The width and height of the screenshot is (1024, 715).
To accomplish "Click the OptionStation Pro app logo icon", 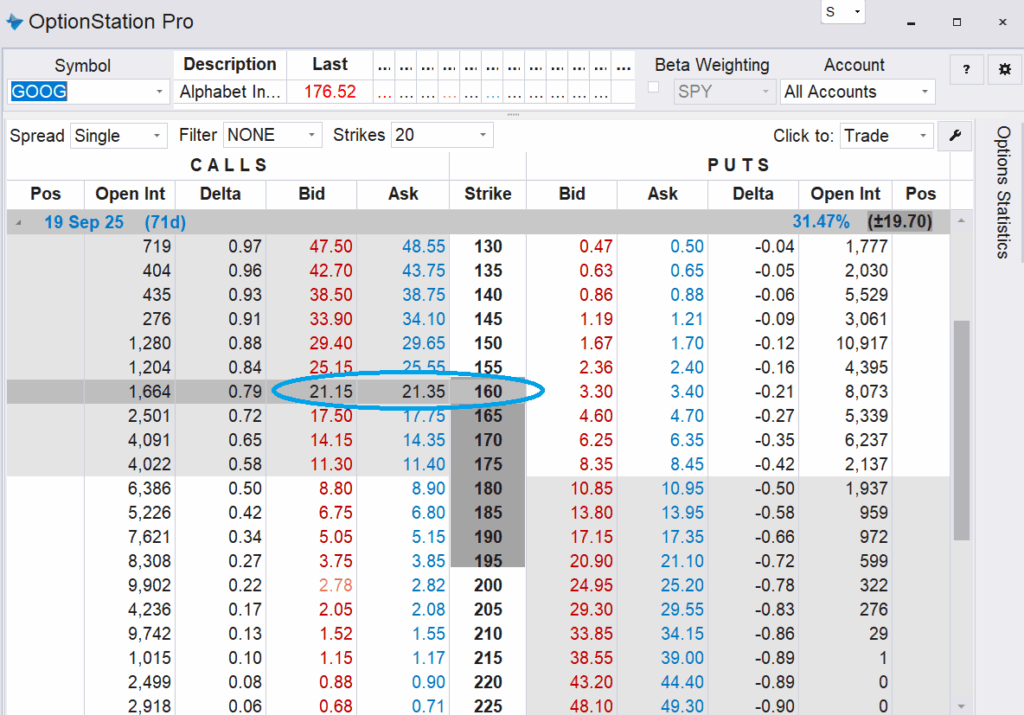I will pos(14,22).
